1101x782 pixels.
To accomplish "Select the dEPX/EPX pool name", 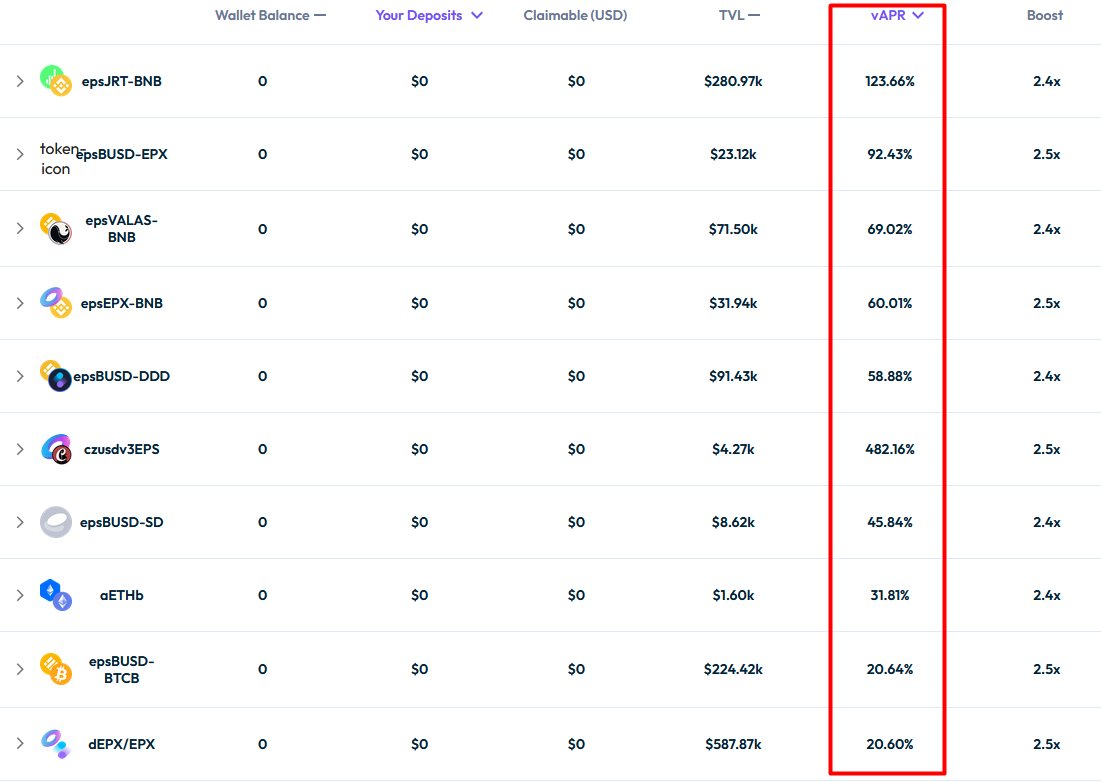I will click(121, 743).
